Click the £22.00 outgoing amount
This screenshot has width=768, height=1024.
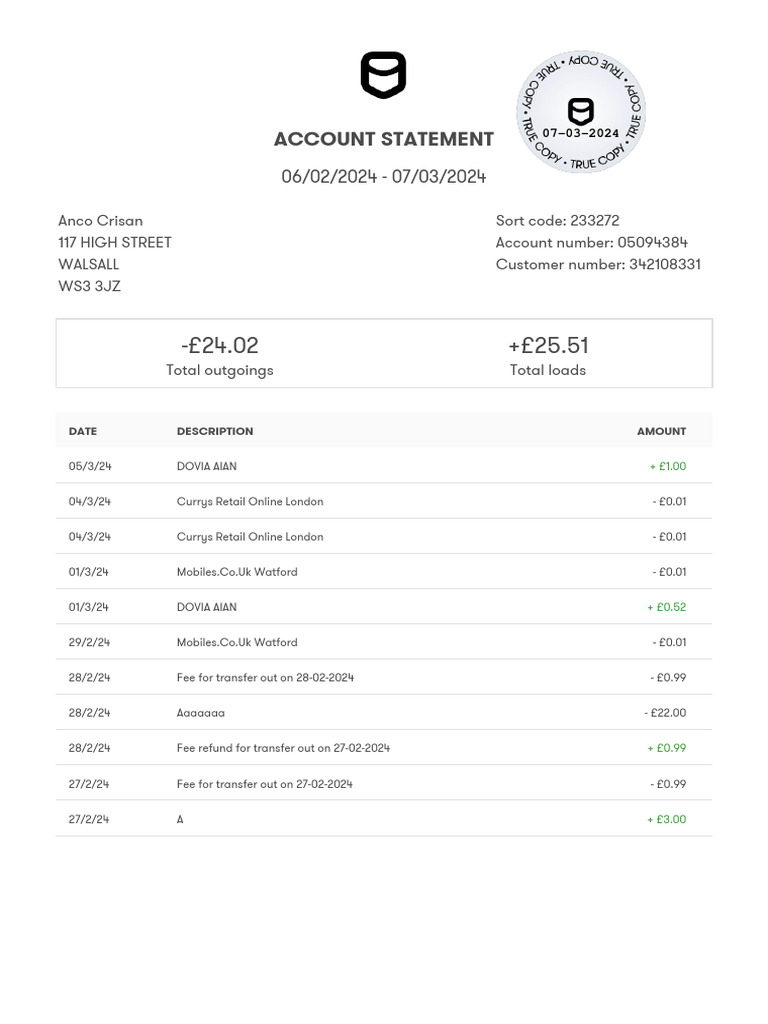pyautogui.click(x=665, y=713)
